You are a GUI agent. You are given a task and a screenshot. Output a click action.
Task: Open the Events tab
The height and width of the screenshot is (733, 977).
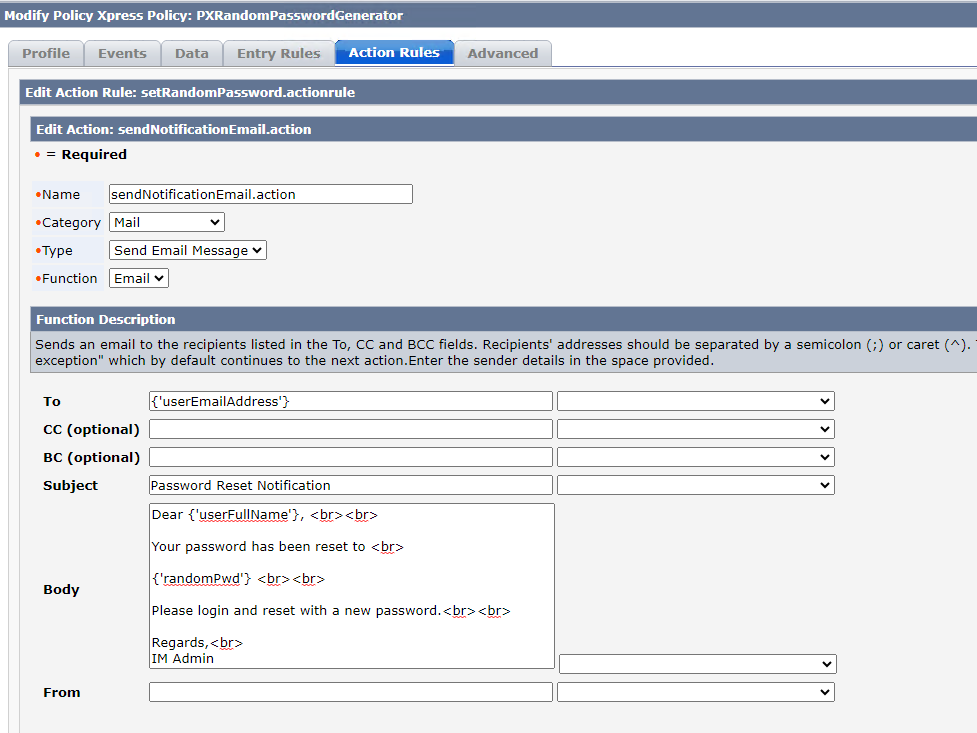tap(122, 54)
